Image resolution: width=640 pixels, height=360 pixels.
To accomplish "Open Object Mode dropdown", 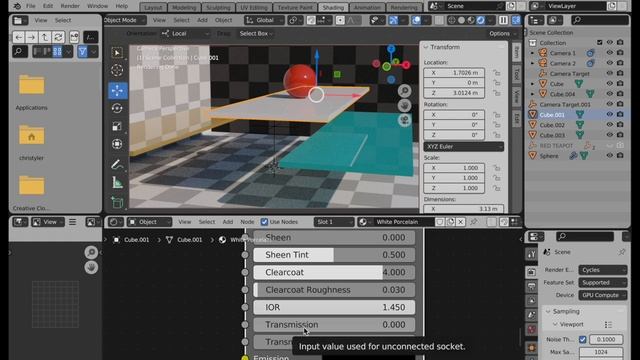I will coord(125,20).
